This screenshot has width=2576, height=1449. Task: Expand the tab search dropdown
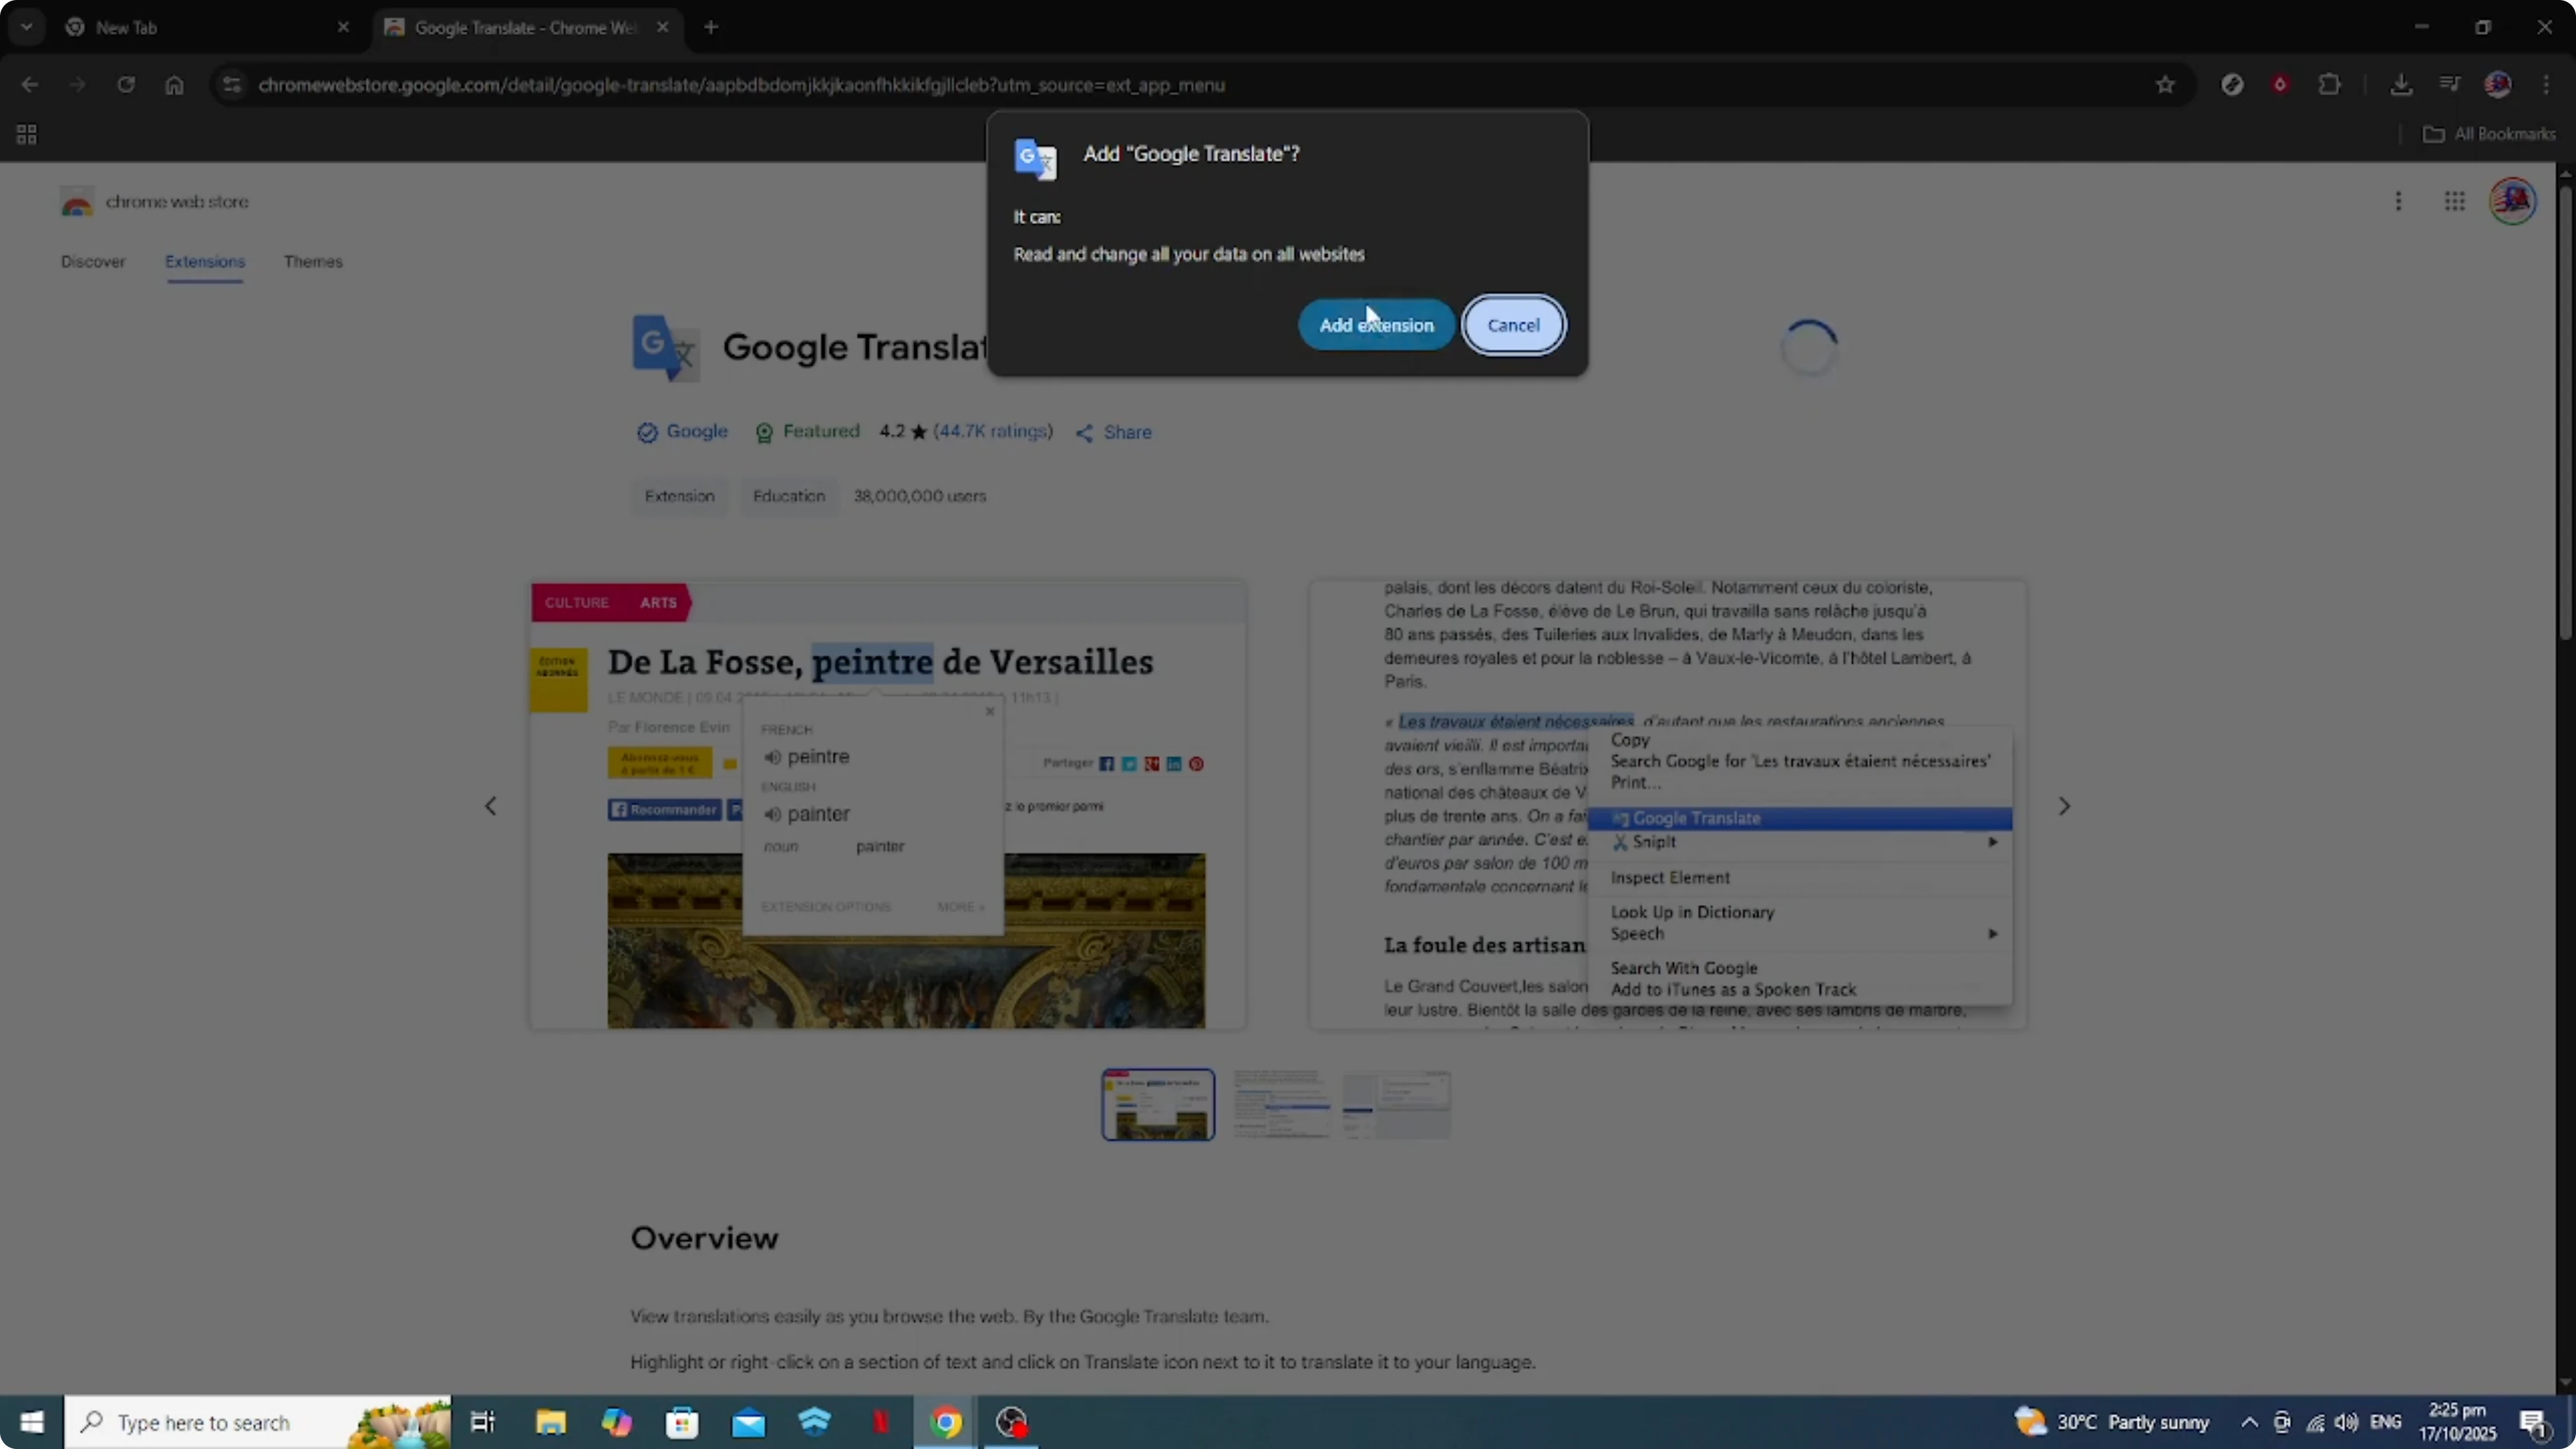(27, 27)
